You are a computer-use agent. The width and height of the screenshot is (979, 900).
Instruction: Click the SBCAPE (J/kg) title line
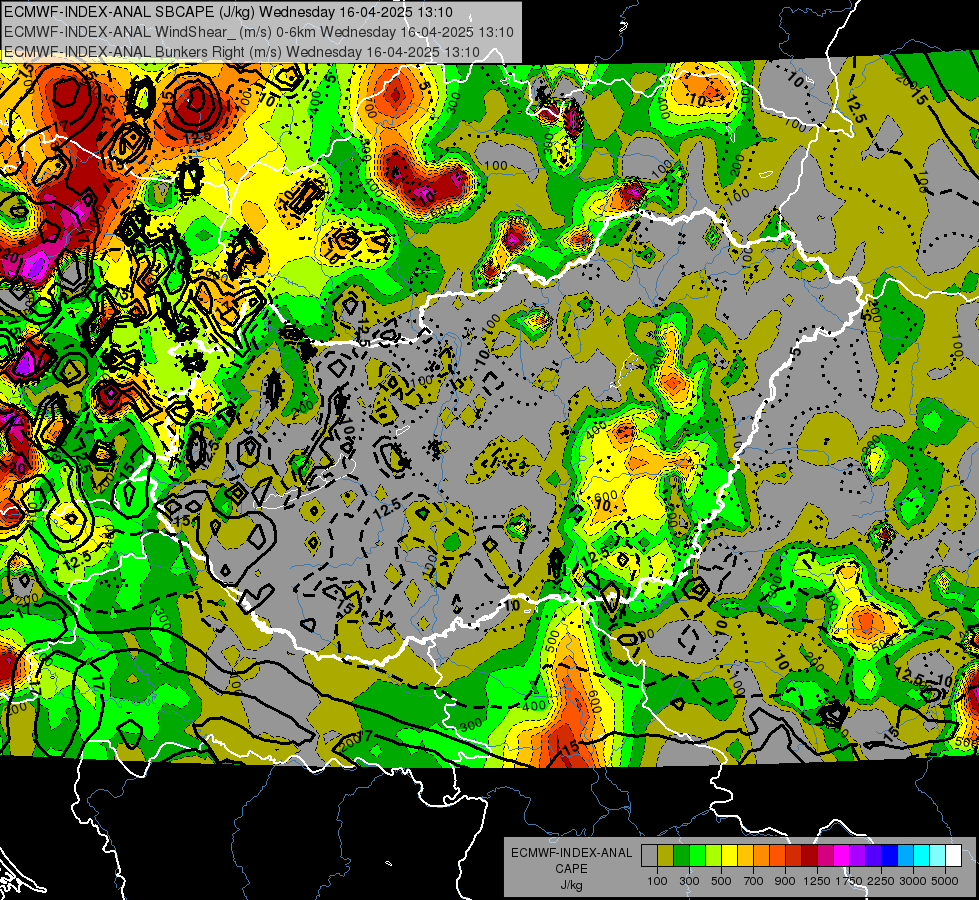click(228, 12)
